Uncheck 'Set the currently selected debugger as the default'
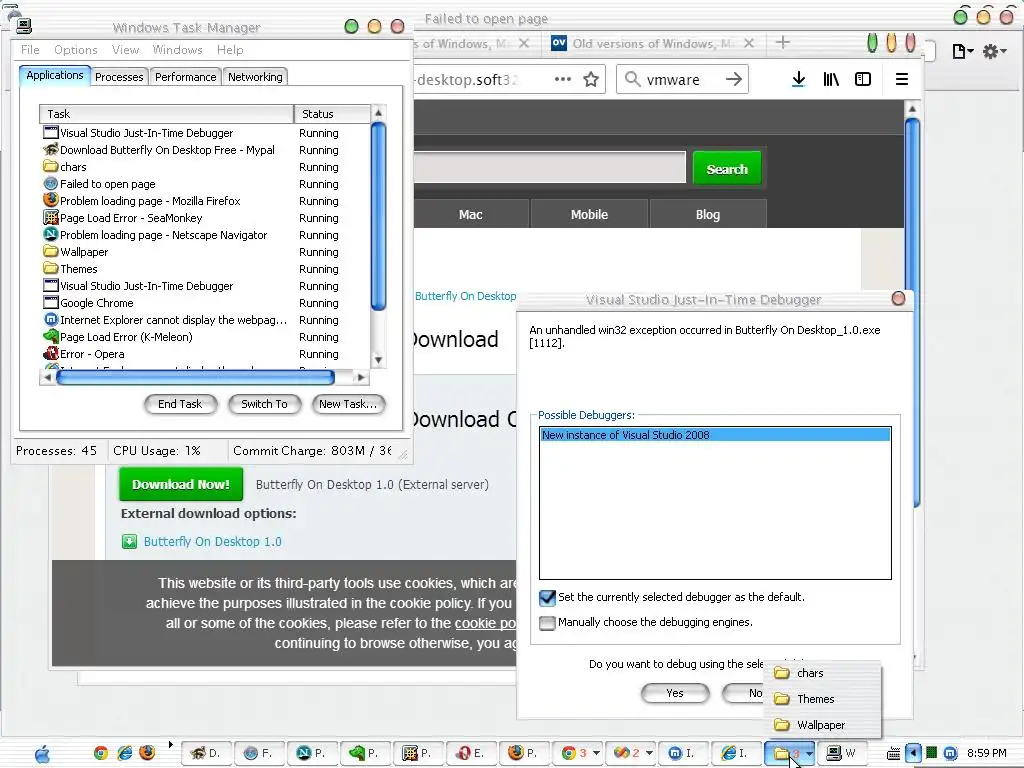Image resolution: width=1024 pixels, height=768 pixels. (547, 597)
